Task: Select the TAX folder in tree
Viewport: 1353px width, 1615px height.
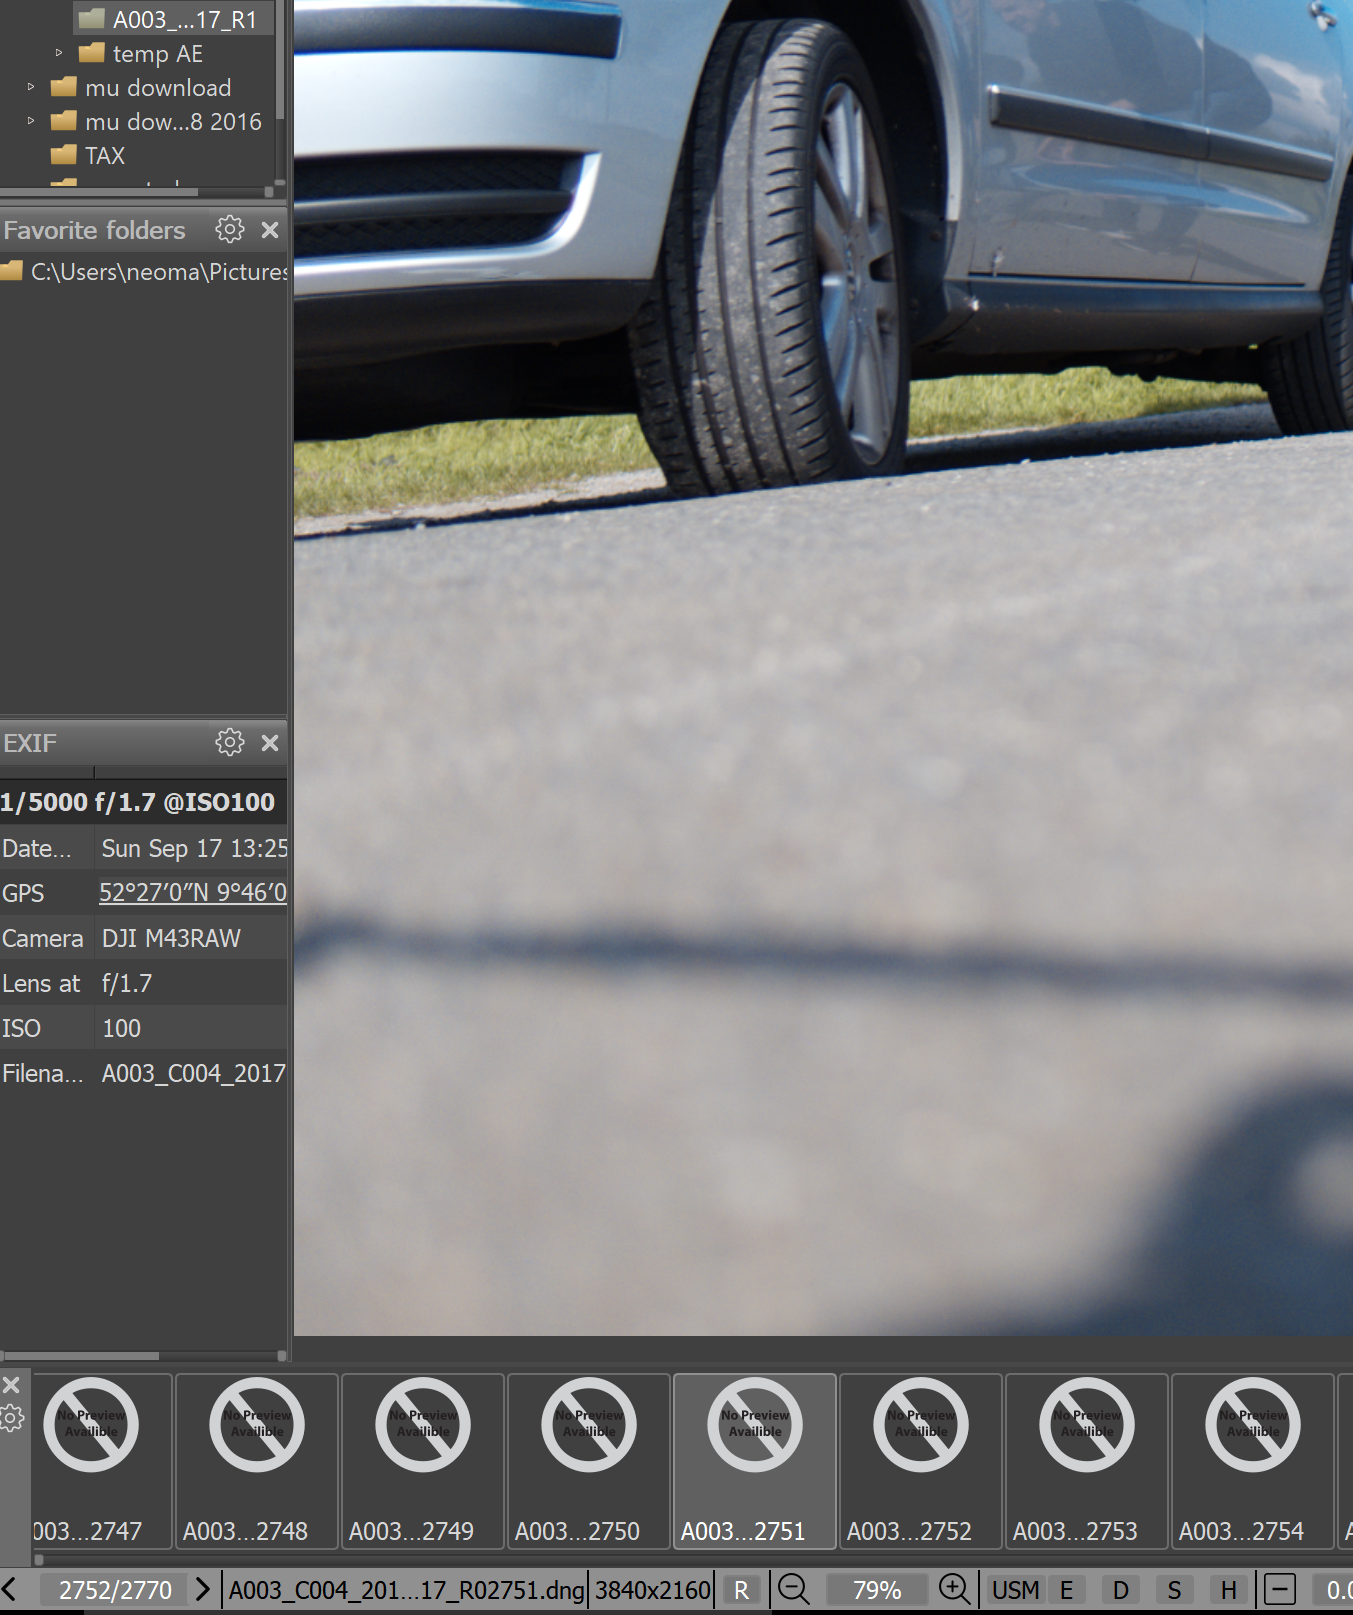Action: 104,156
